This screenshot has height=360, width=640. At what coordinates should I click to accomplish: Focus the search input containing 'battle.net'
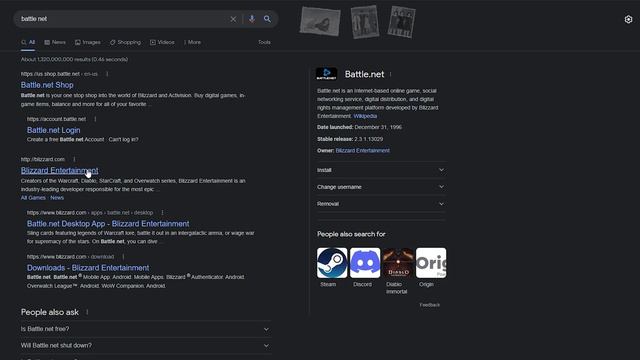(122, 19)
